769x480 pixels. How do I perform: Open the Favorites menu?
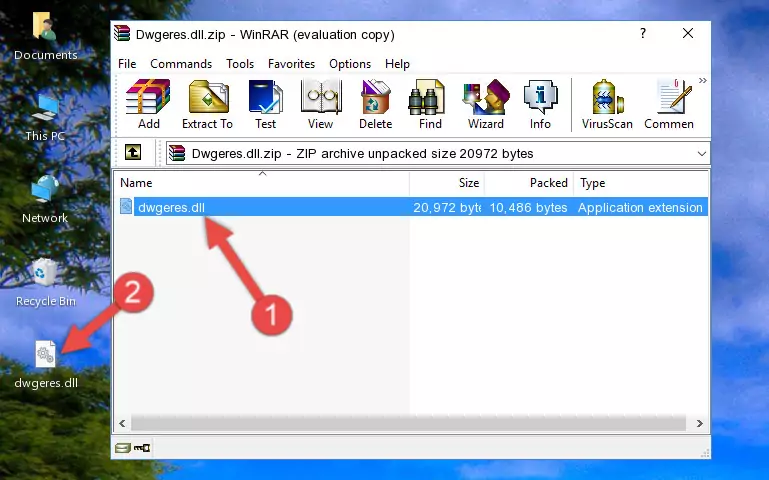point(291,64)
